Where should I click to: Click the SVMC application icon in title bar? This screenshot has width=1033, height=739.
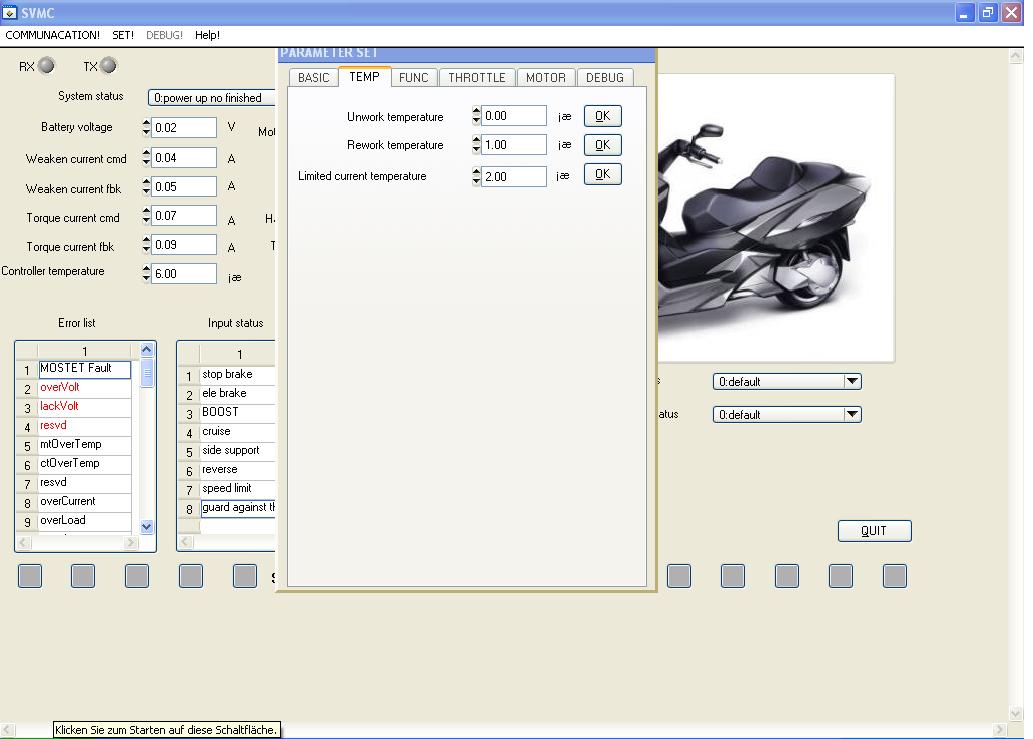[10, 13]
